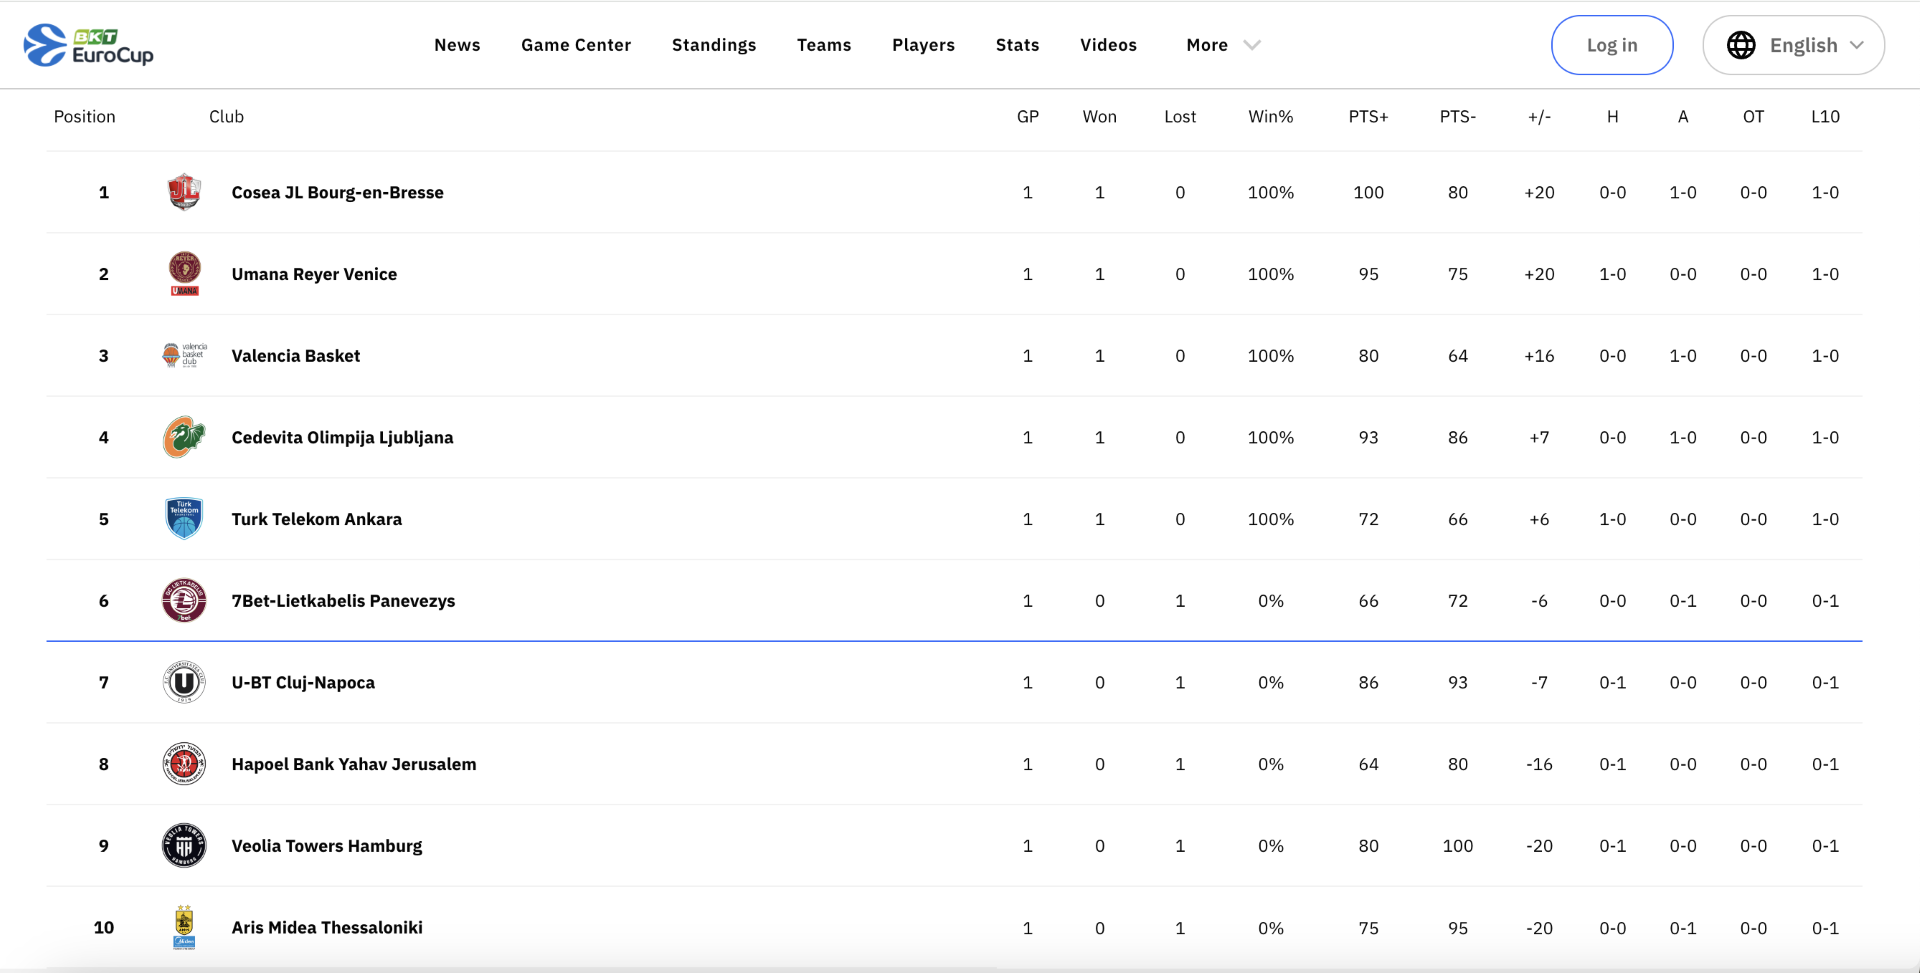
Task: Select the Cosea JL Bourg-en-Bresse team logo
Action: 184,192
